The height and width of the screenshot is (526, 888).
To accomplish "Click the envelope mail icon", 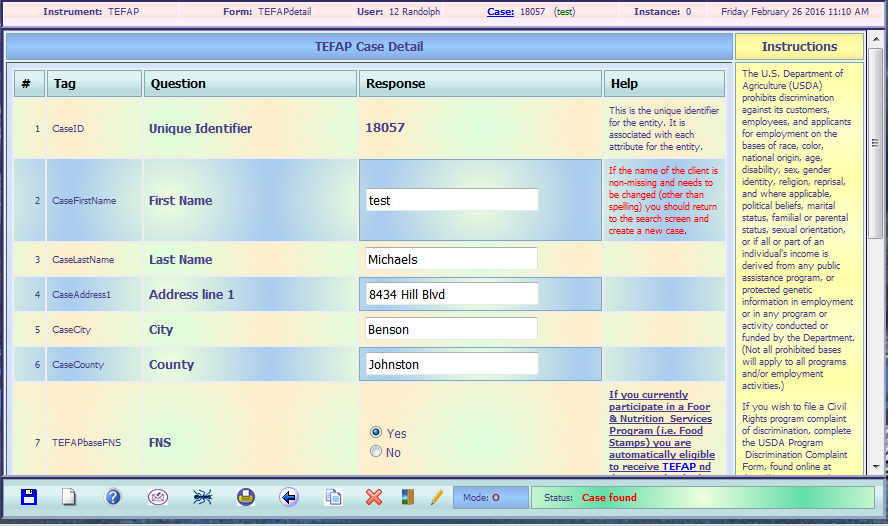I will point(158,497).
